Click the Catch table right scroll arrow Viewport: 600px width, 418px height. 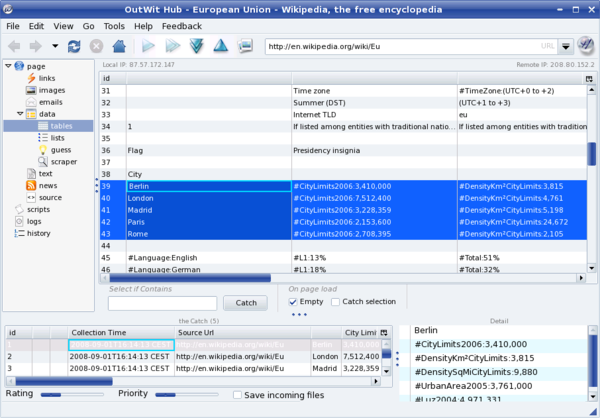(x=376, y=381)
